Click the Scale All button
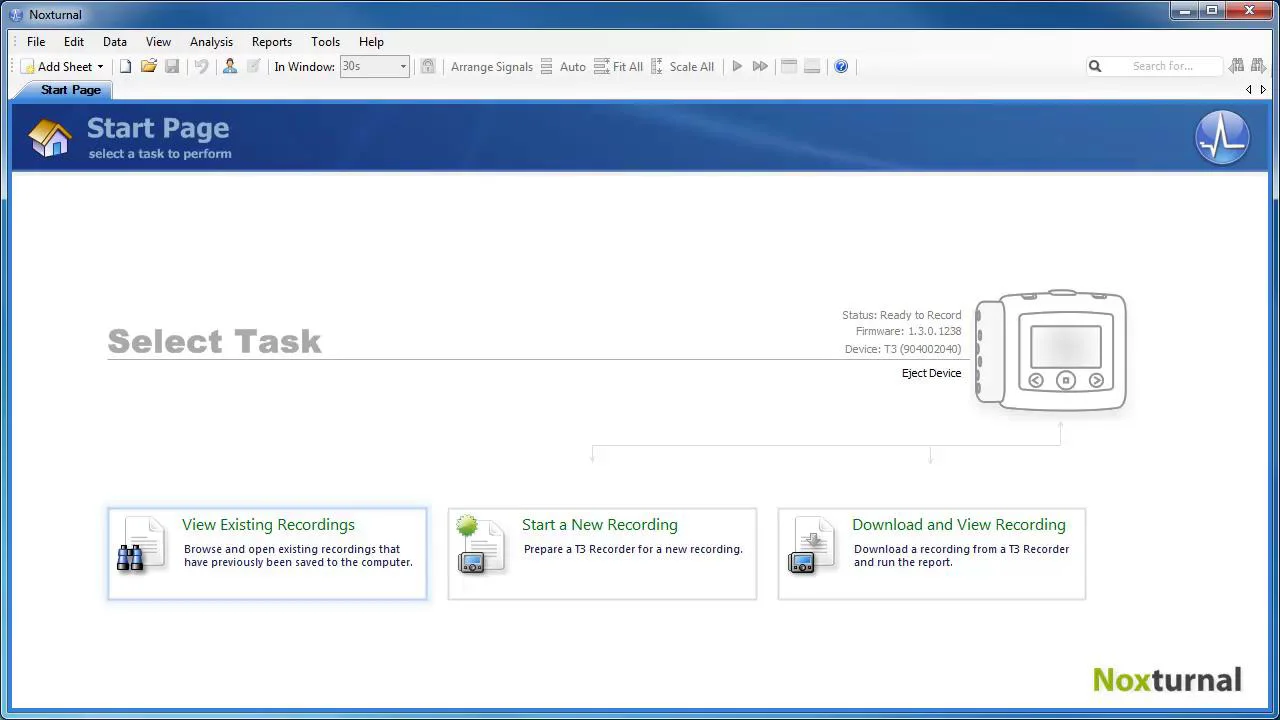This screenshot has width=1280, height=720. pos(683,67)
